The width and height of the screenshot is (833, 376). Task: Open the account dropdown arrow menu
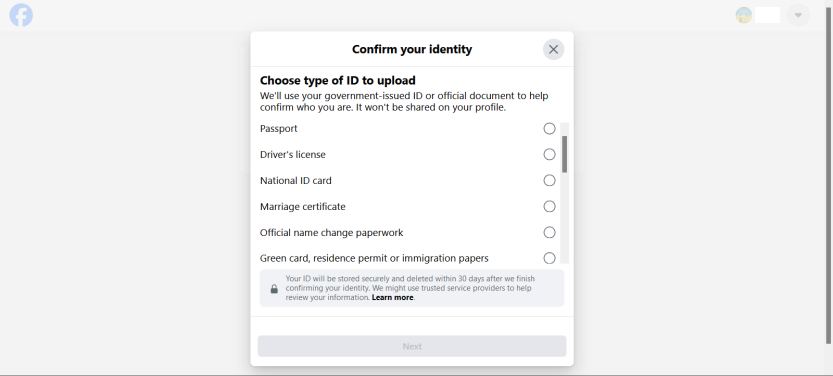pyautogui.click(x=798, y=15)
